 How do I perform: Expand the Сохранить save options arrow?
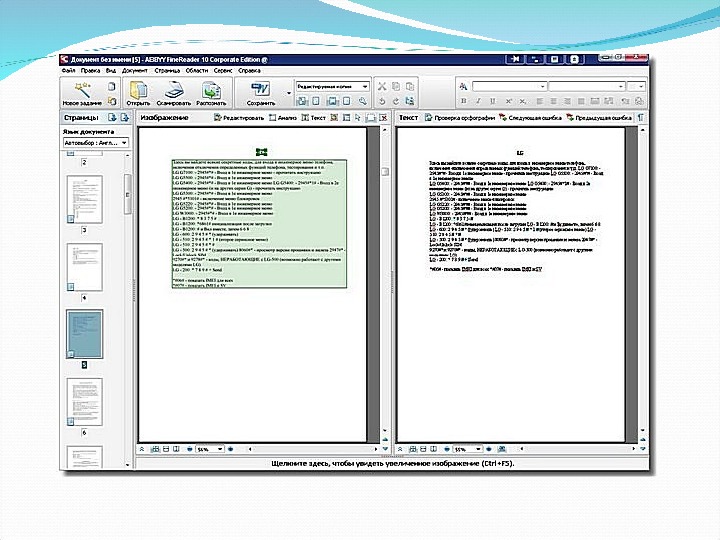tap(289, 93)
